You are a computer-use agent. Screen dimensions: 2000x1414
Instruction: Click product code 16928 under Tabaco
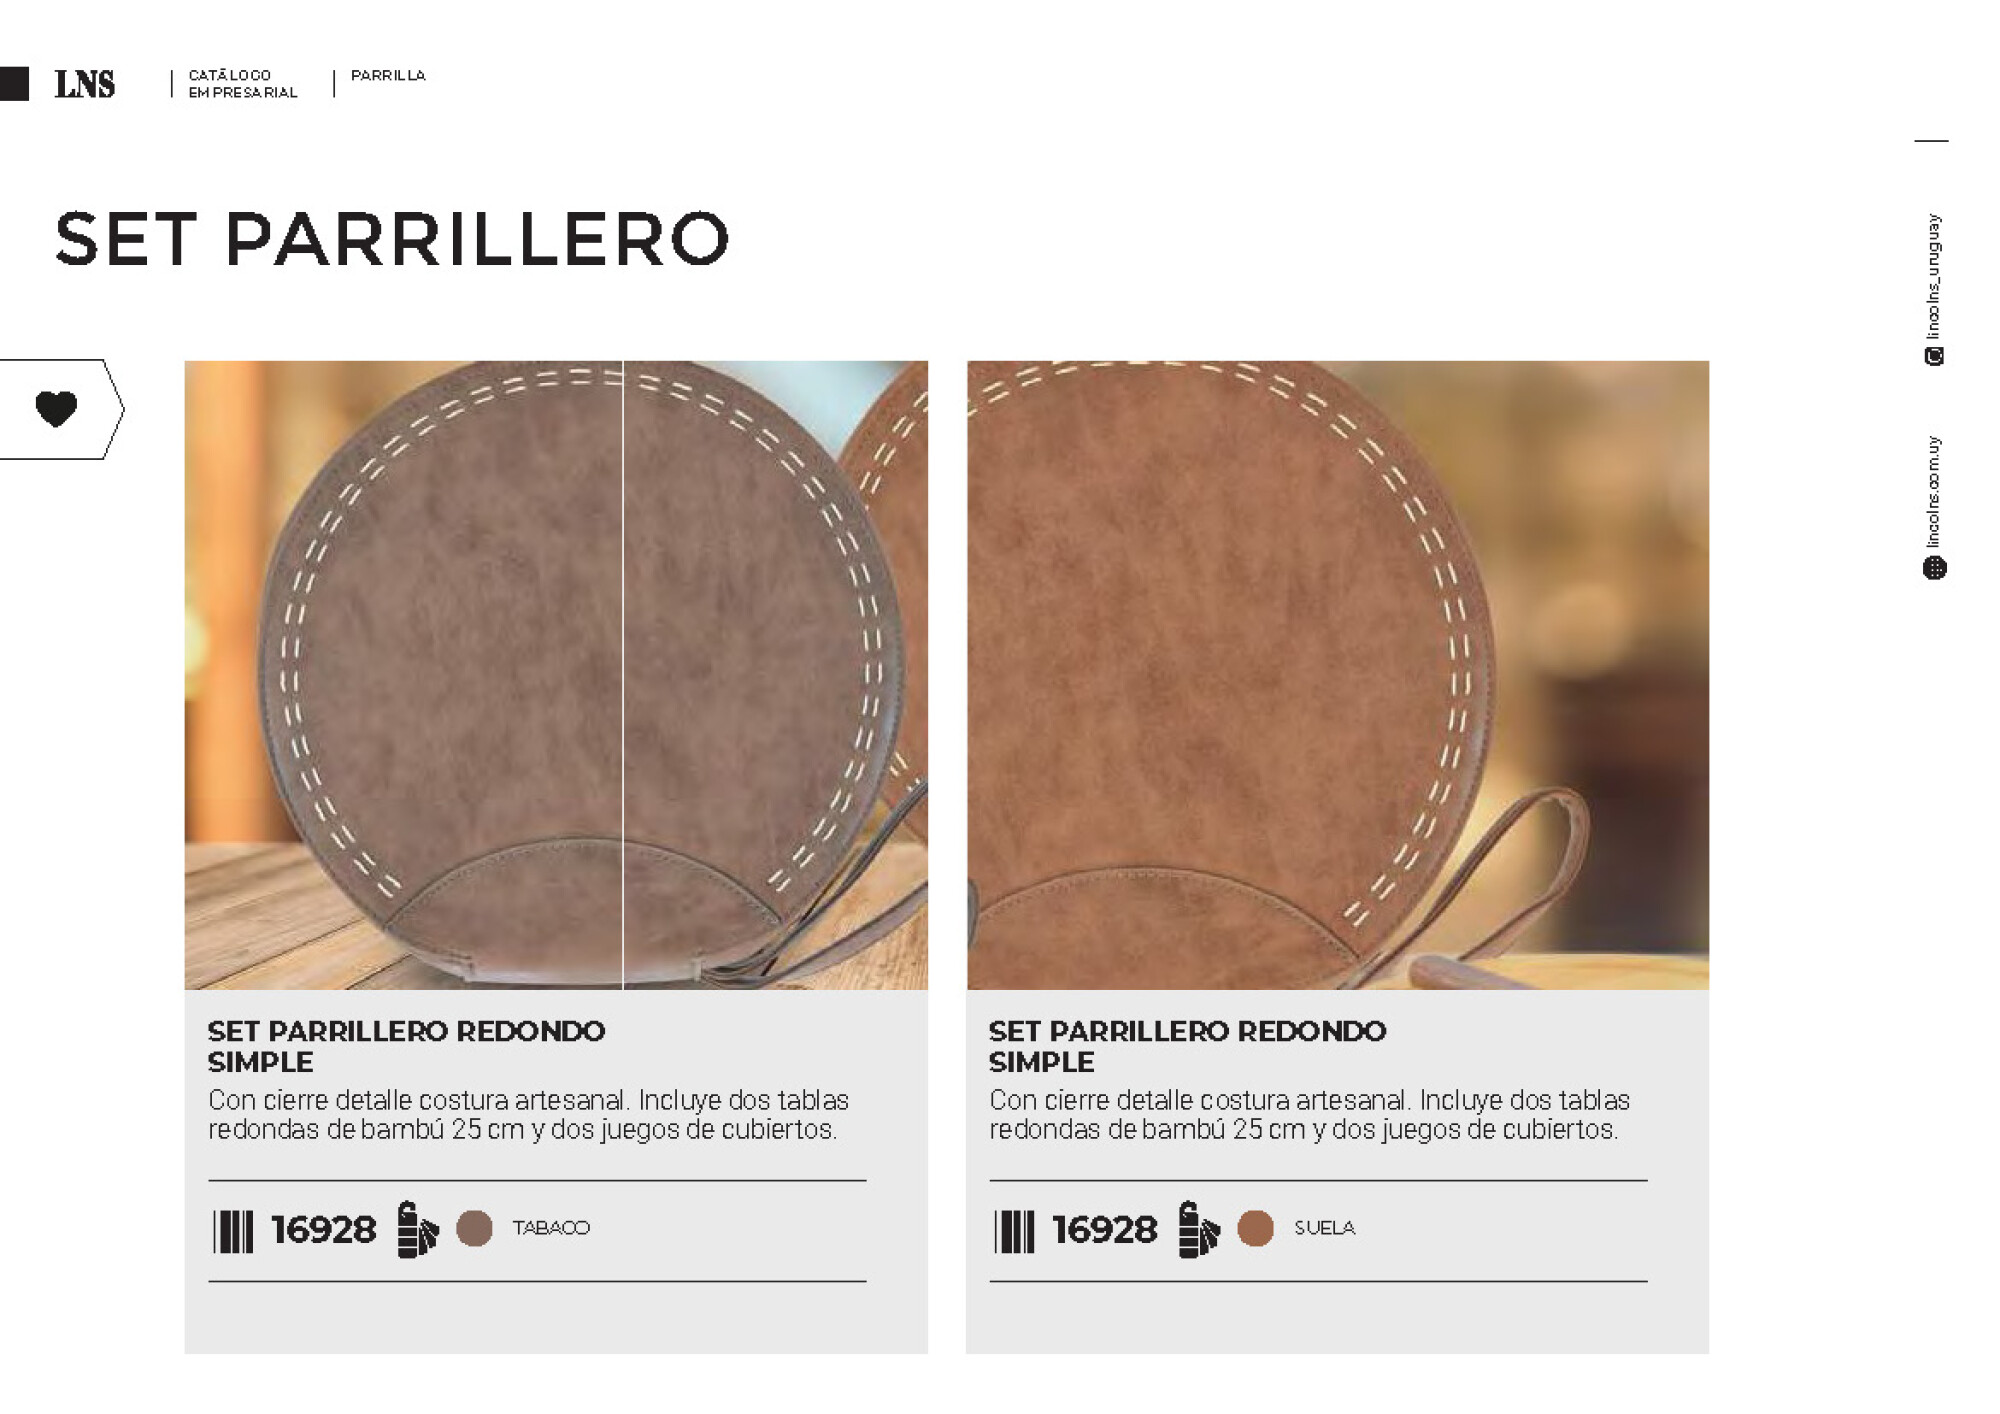click(323, 1230)
